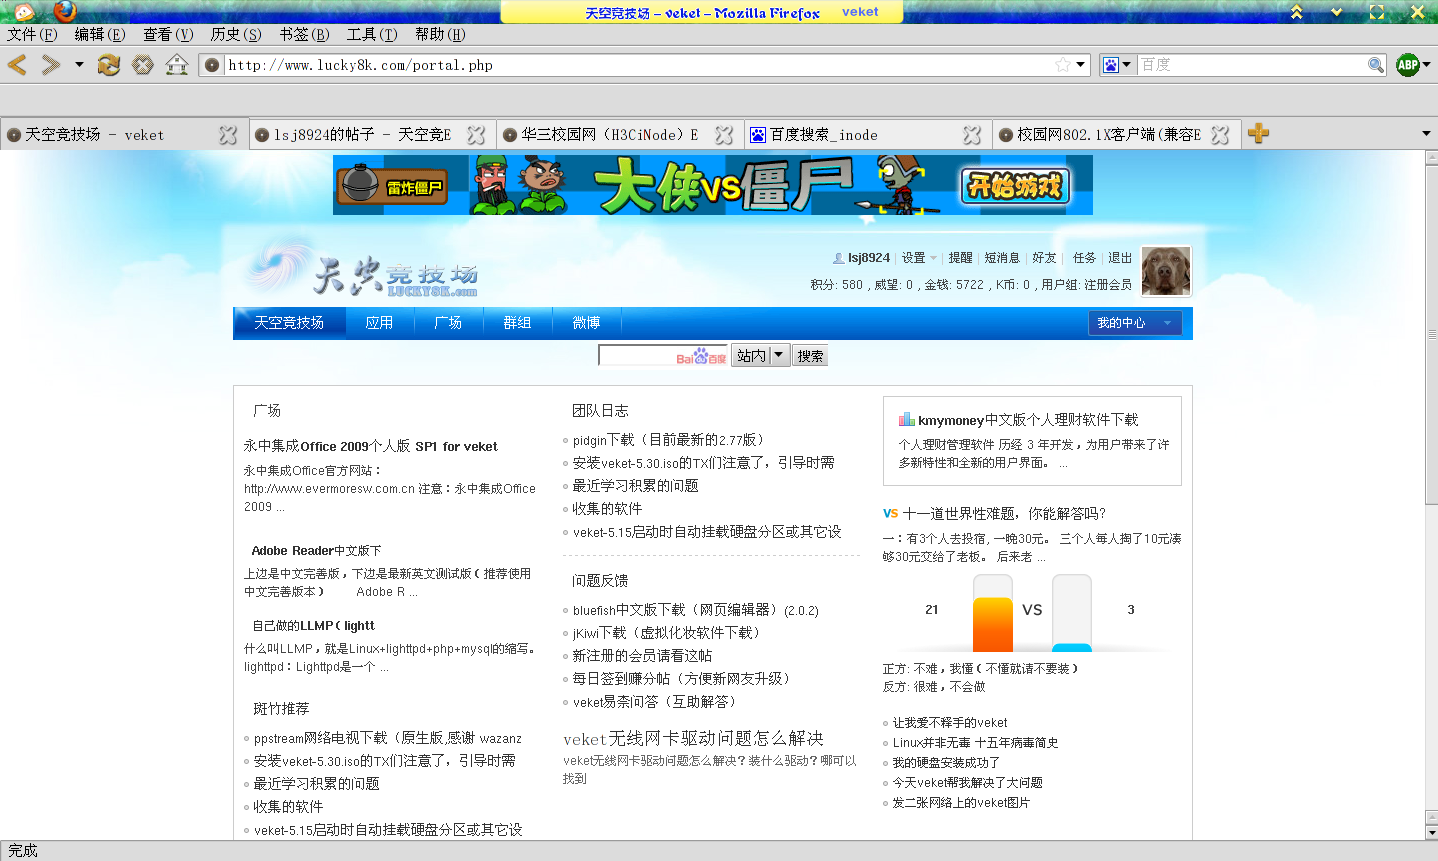Click the 搜索 button
1438x861 pixels.
tap(810, 356)
